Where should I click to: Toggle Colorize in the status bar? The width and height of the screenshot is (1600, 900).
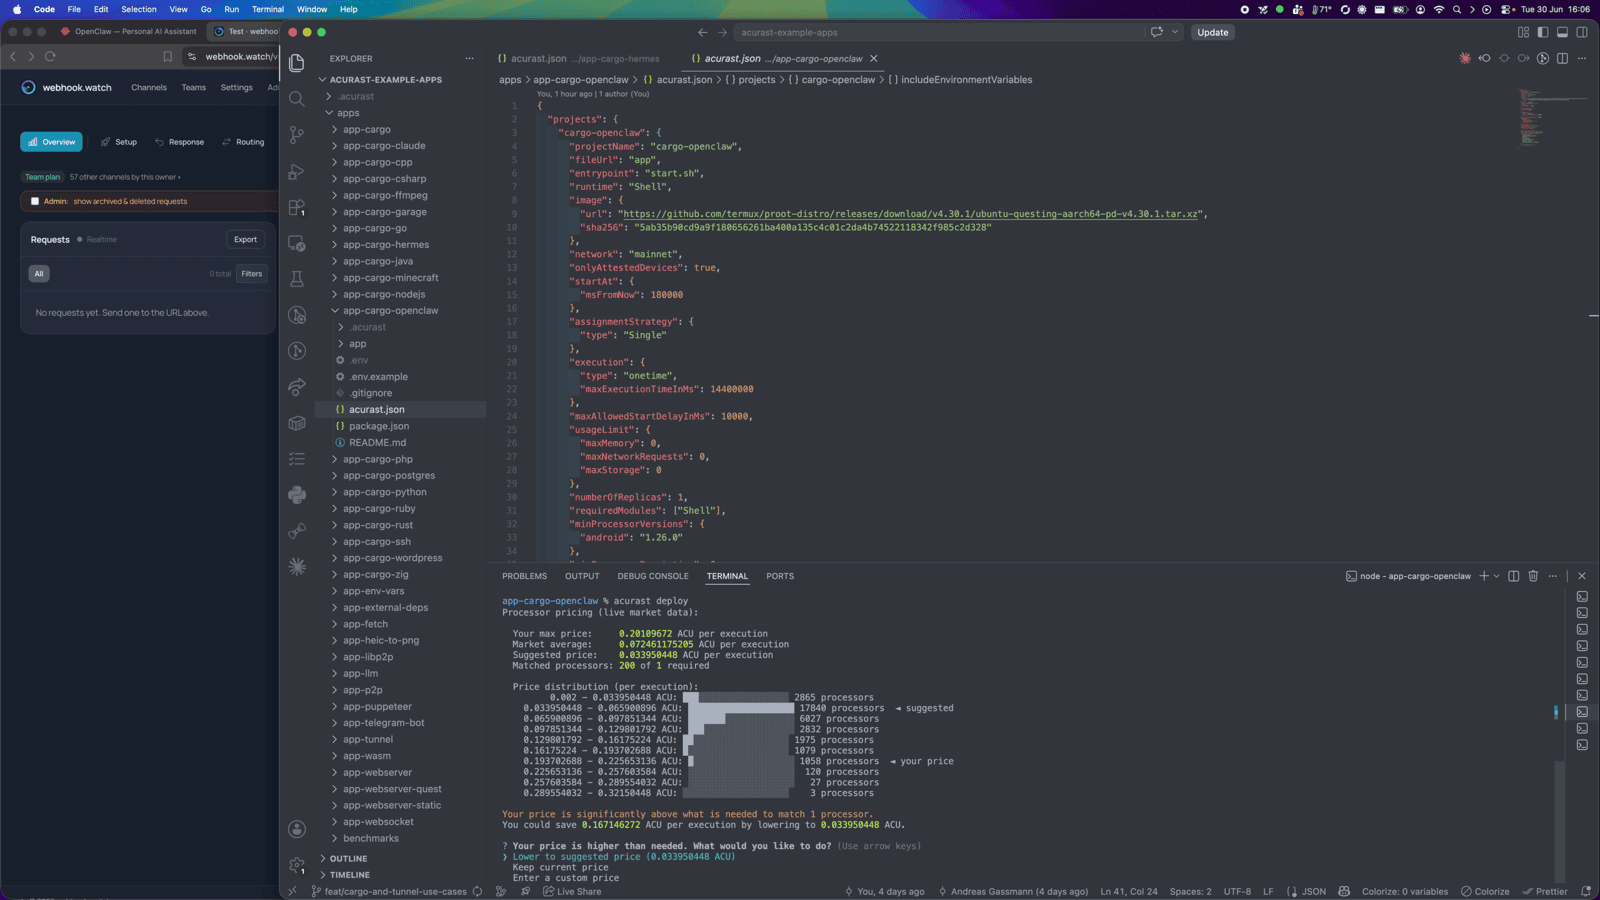tap(1485, 891)
